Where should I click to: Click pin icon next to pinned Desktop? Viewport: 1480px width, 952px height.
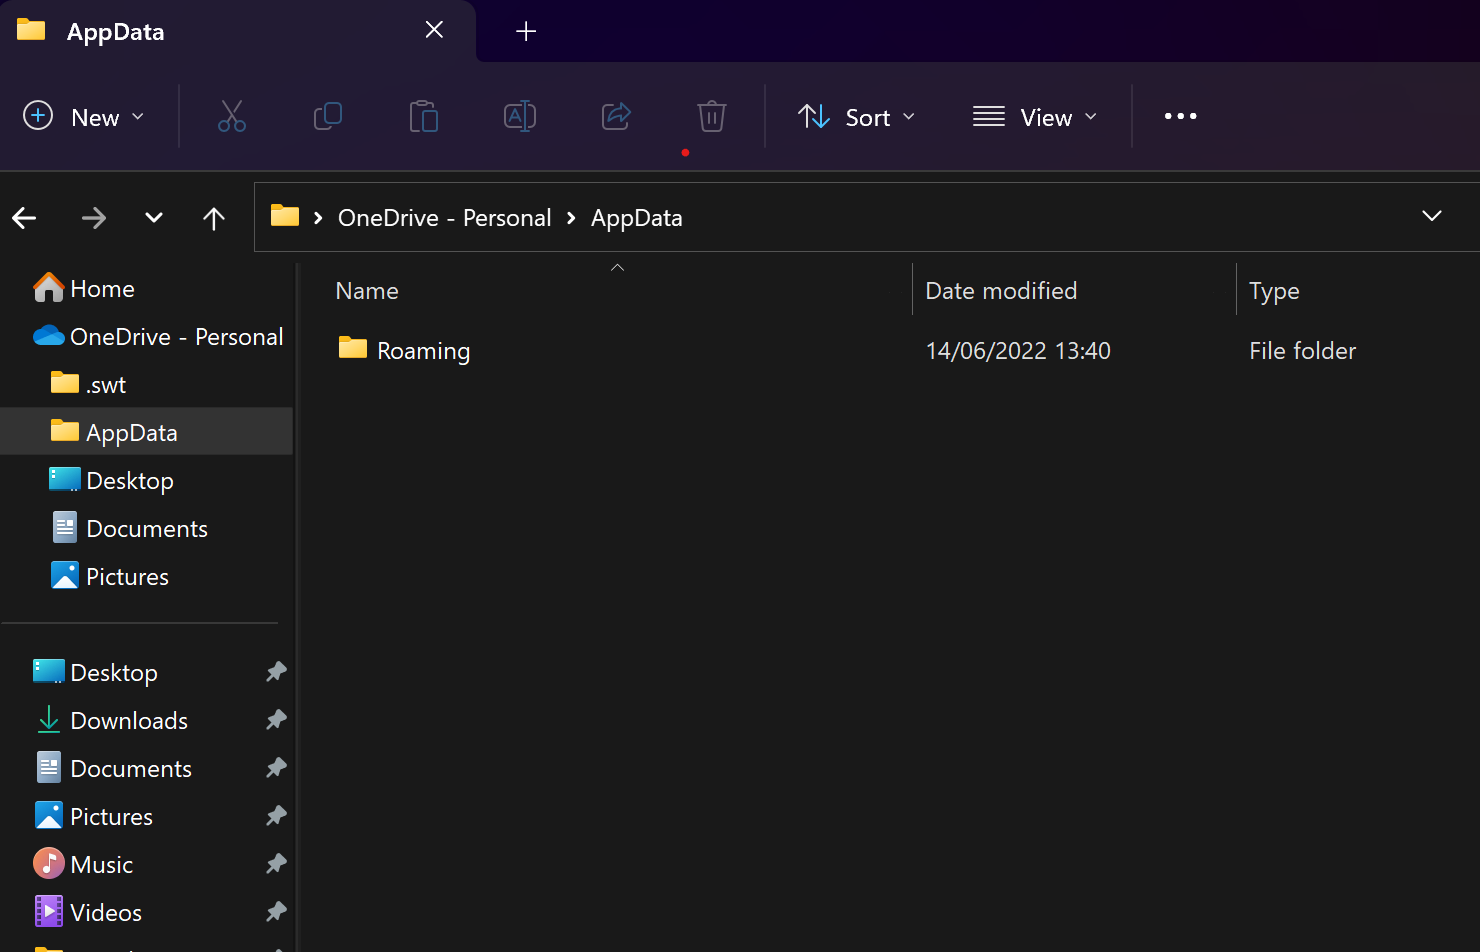tap(277, 672)
